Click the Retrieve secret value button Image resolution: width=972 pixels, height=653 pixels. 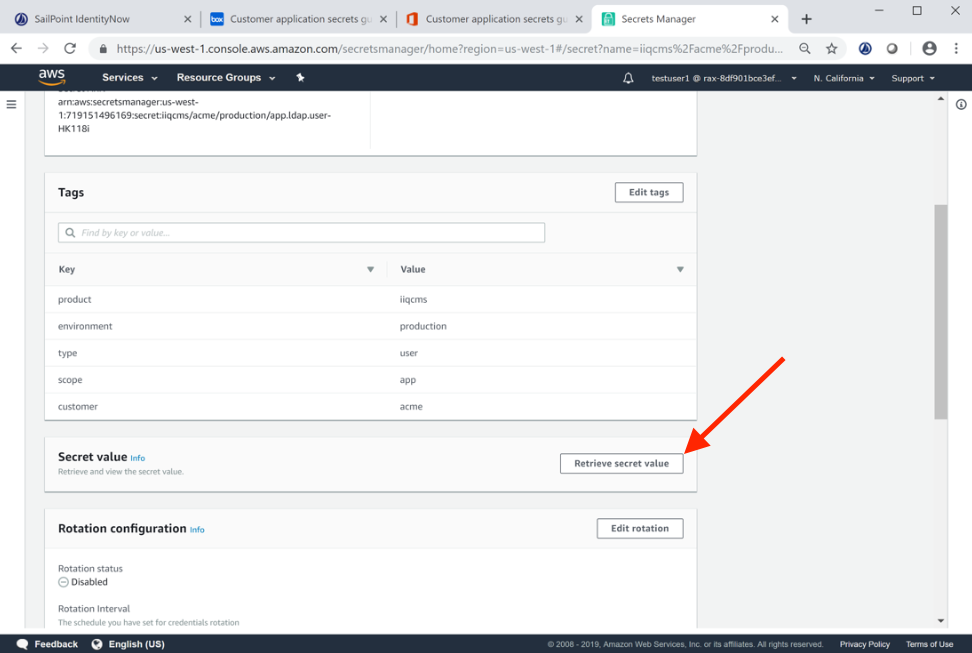coord(621,463)
